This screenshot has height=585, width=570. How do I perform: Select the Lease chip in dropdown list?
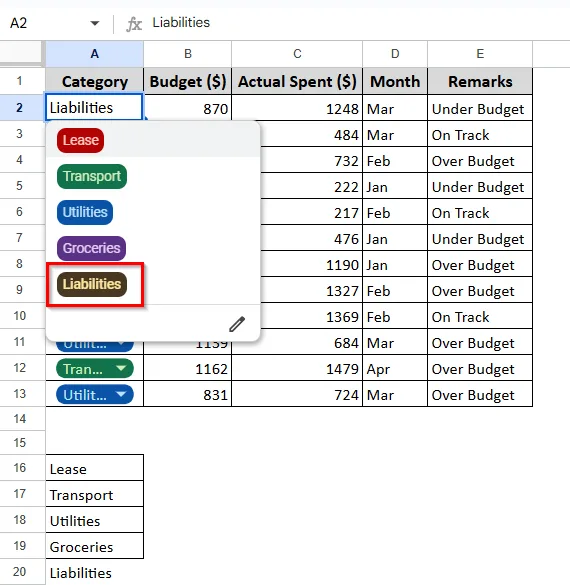[x=81, y=140]
